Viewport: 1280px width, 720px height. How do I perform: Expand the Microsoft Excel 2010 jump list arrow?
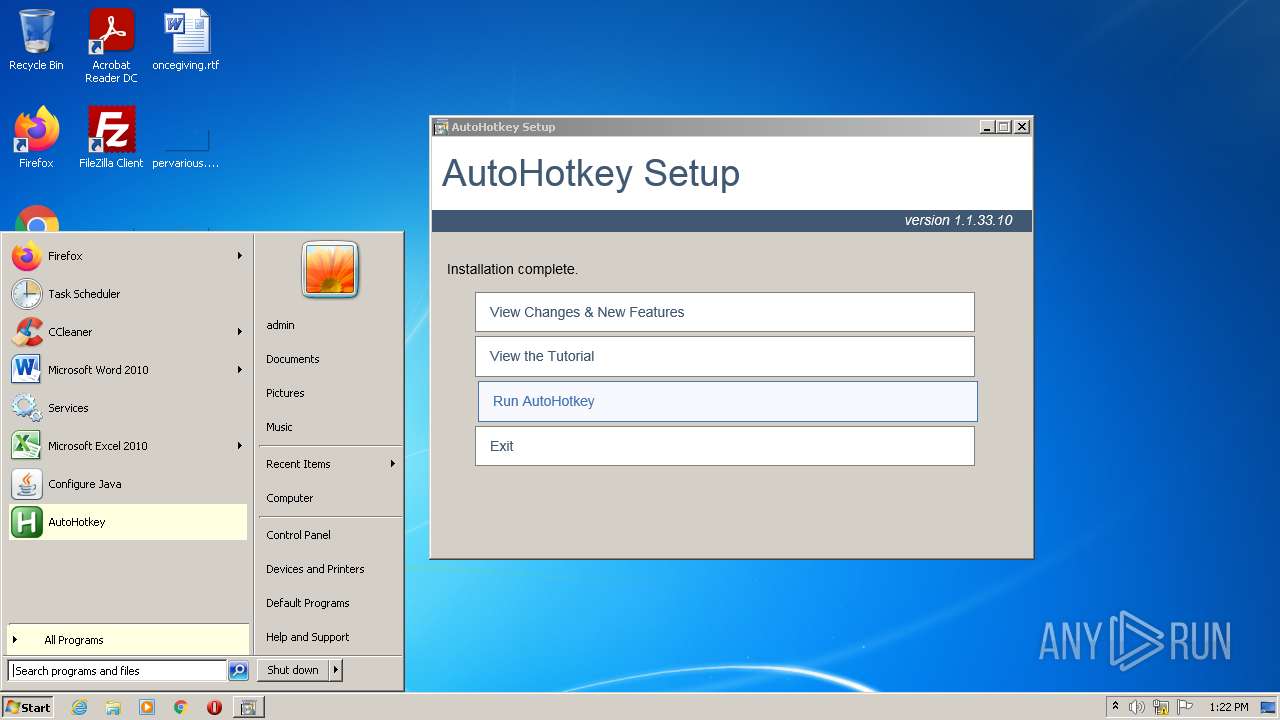[x=240, y=446]
